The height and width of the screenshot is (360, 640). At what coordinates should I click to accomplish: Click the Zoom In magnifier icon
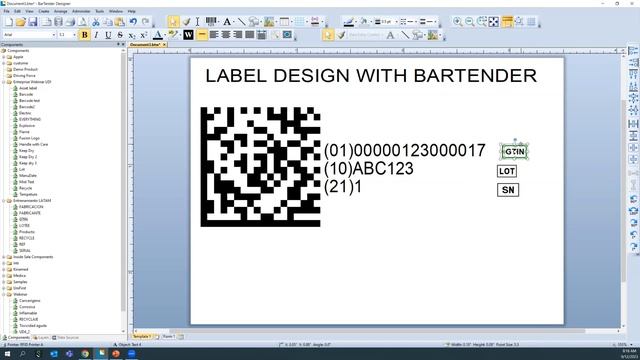pos(458,22)
